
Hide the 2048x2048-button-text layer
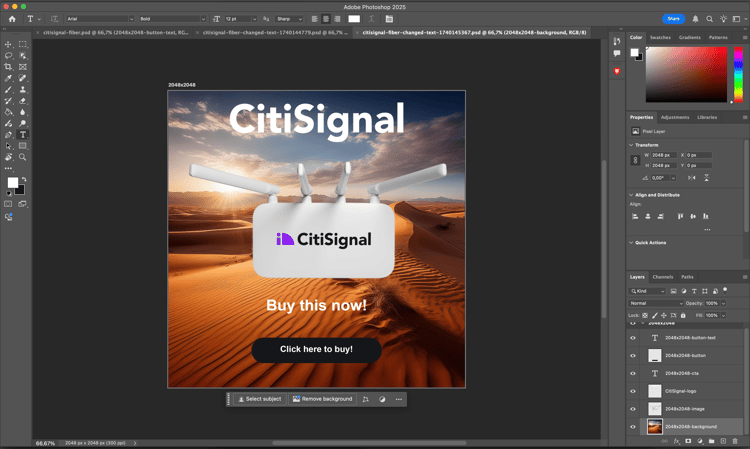(x=633, y=338)
